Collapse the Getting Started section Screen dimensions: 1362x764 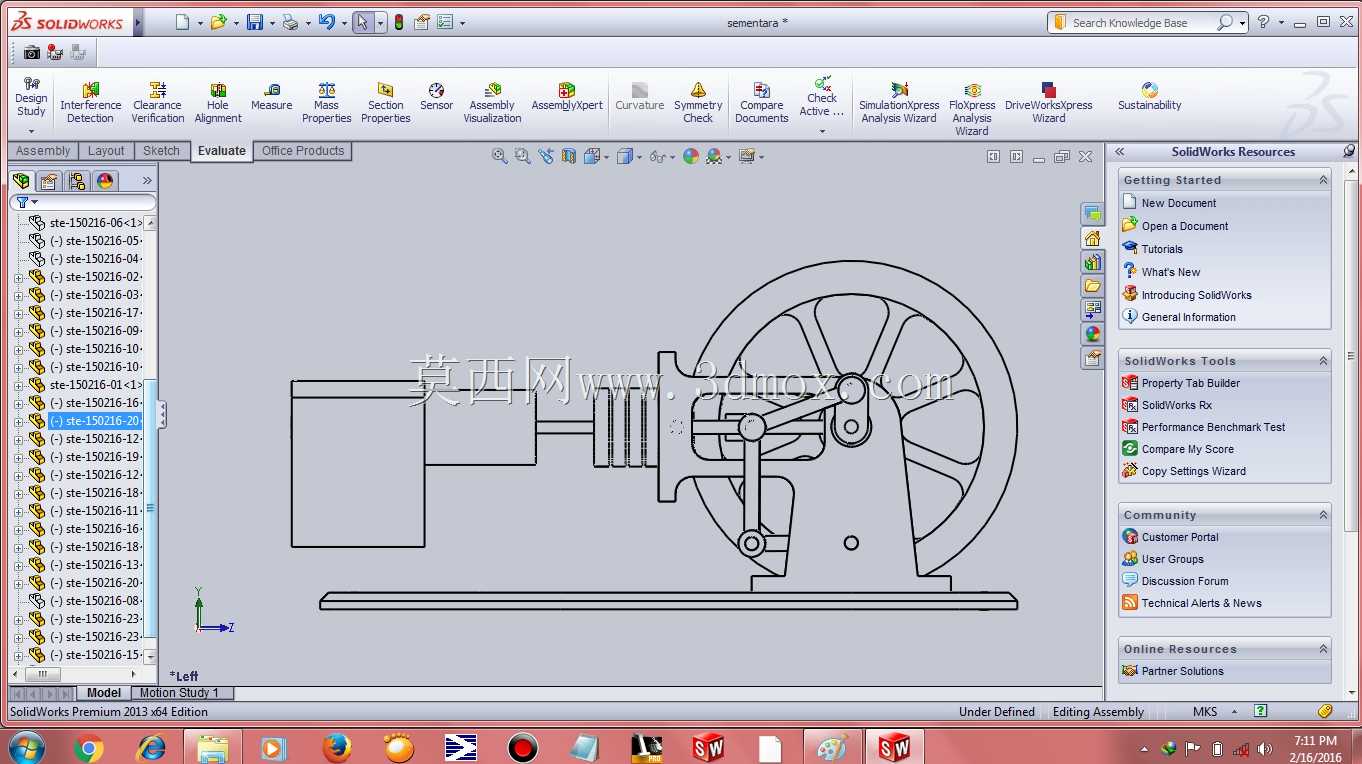click(x=1323, y=180)
